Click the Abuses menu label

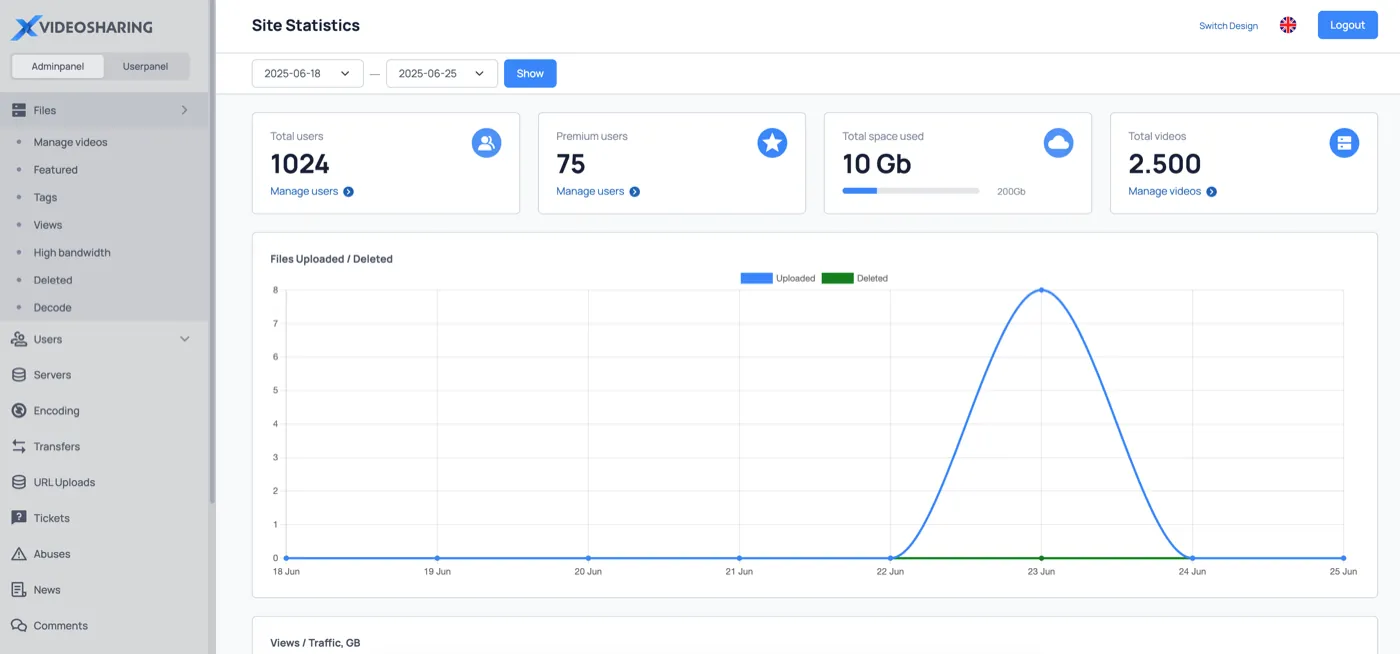(52, 554)
